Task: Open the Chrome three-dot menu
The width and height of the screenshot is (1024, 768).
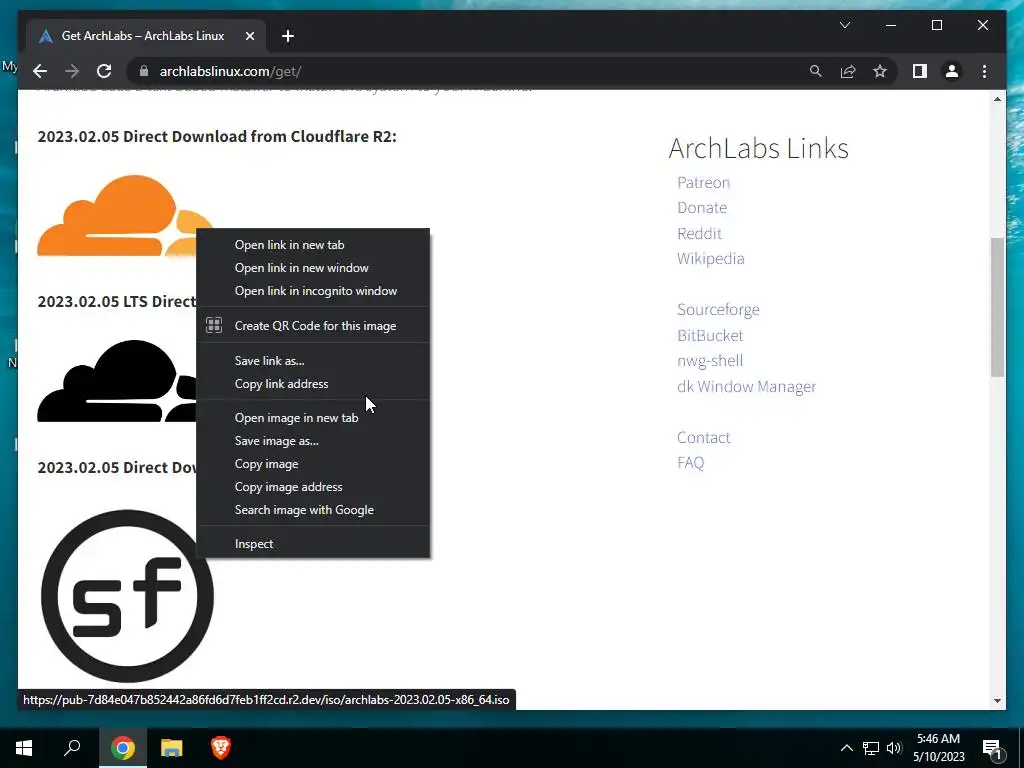Action: [x=984, y=71]
